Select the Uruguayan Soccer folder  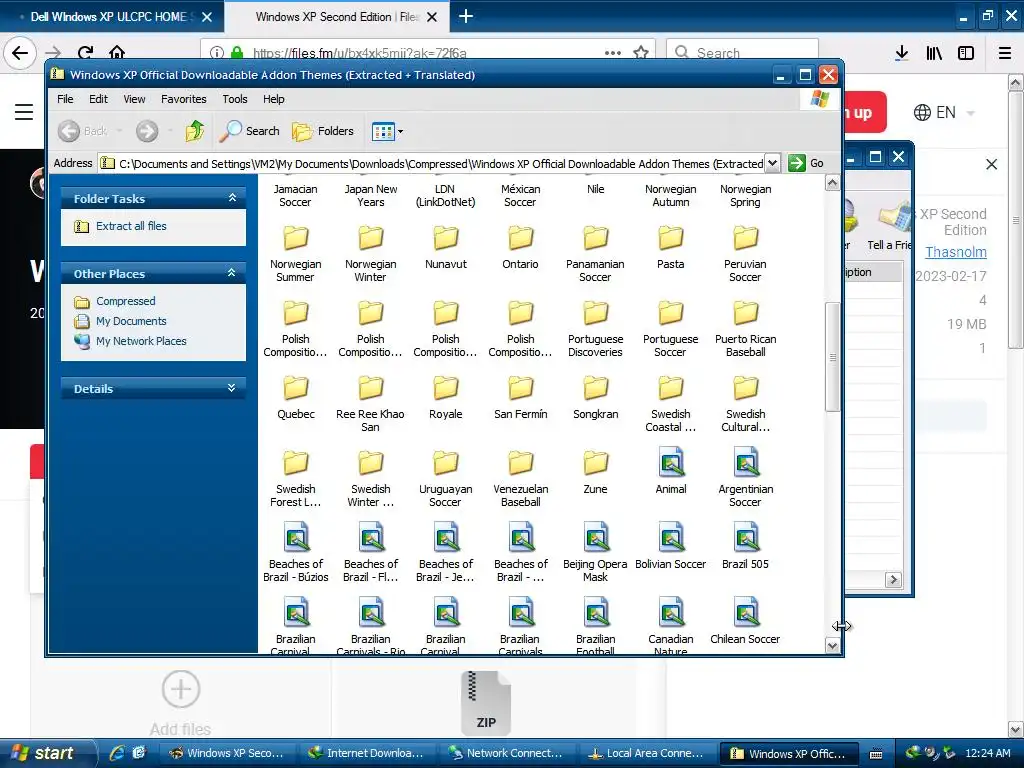pos(445,479)
